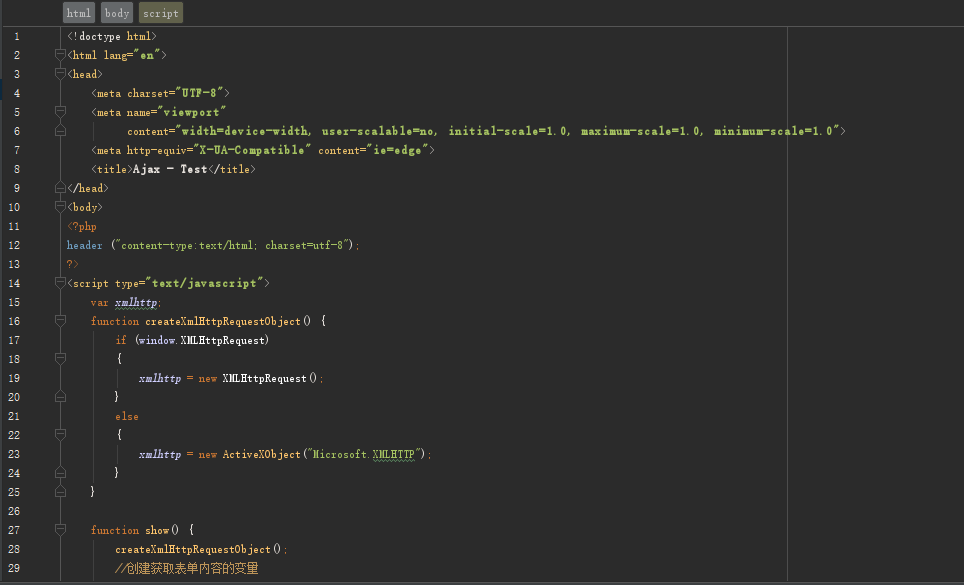Fold the meta viewport tag on line 5
Image resolution: width=964 pixels, height=585 pixels.
coord(60,112)
